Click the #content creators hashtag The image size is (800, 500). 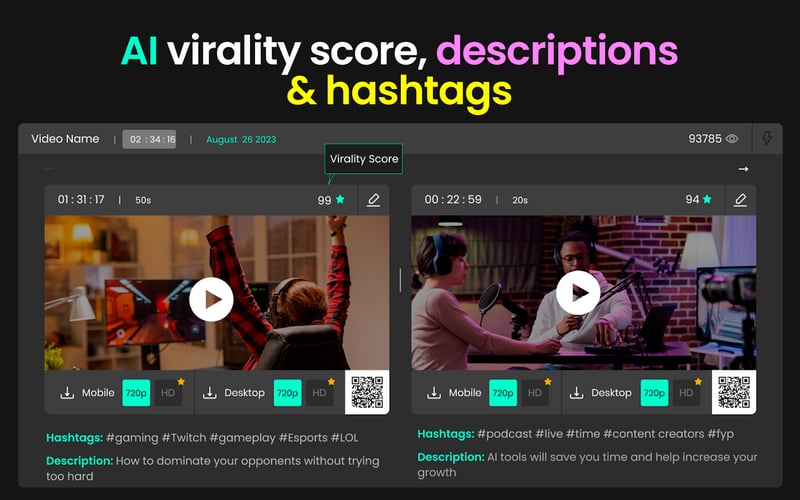[654, 434]
